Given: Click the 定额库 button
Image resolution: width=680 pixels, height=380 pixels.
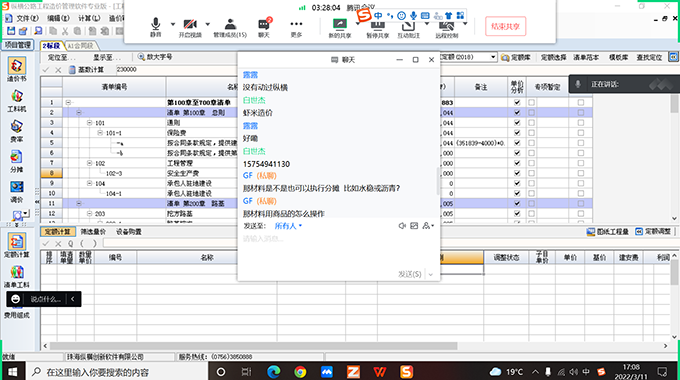Looking at the screenshot, I should tap(516, 57).
